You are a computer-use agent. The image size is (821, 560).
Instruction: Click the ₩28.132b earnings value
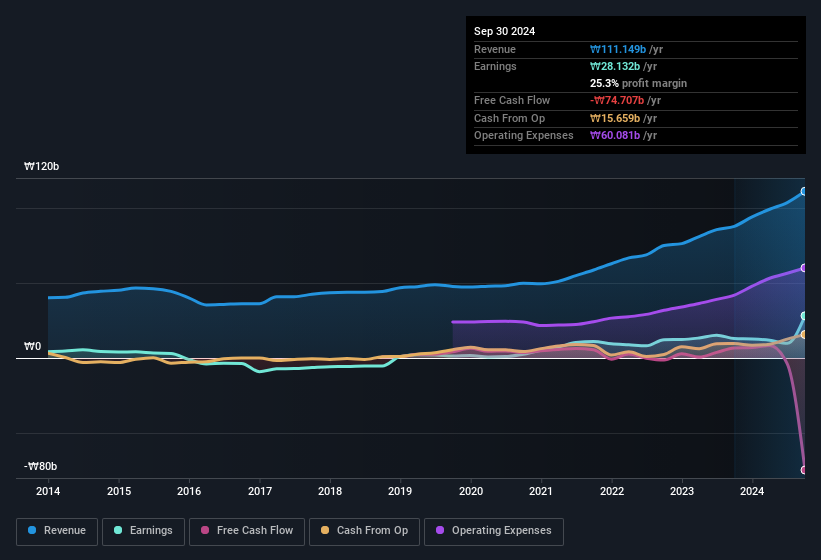(x=615, y=66)
